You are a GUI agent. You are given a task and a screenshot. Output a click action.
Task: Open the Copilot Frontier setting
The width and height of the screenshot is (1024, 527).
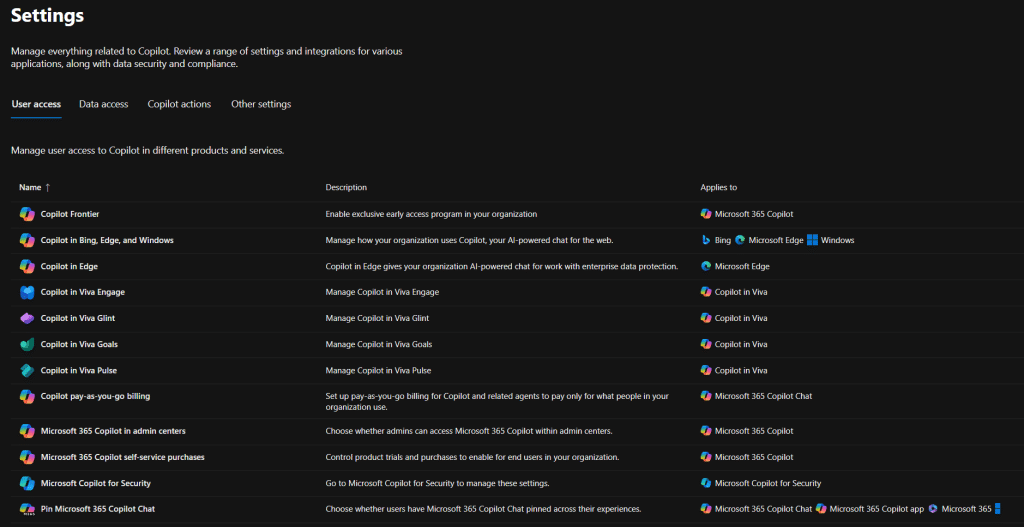(70, 214)
